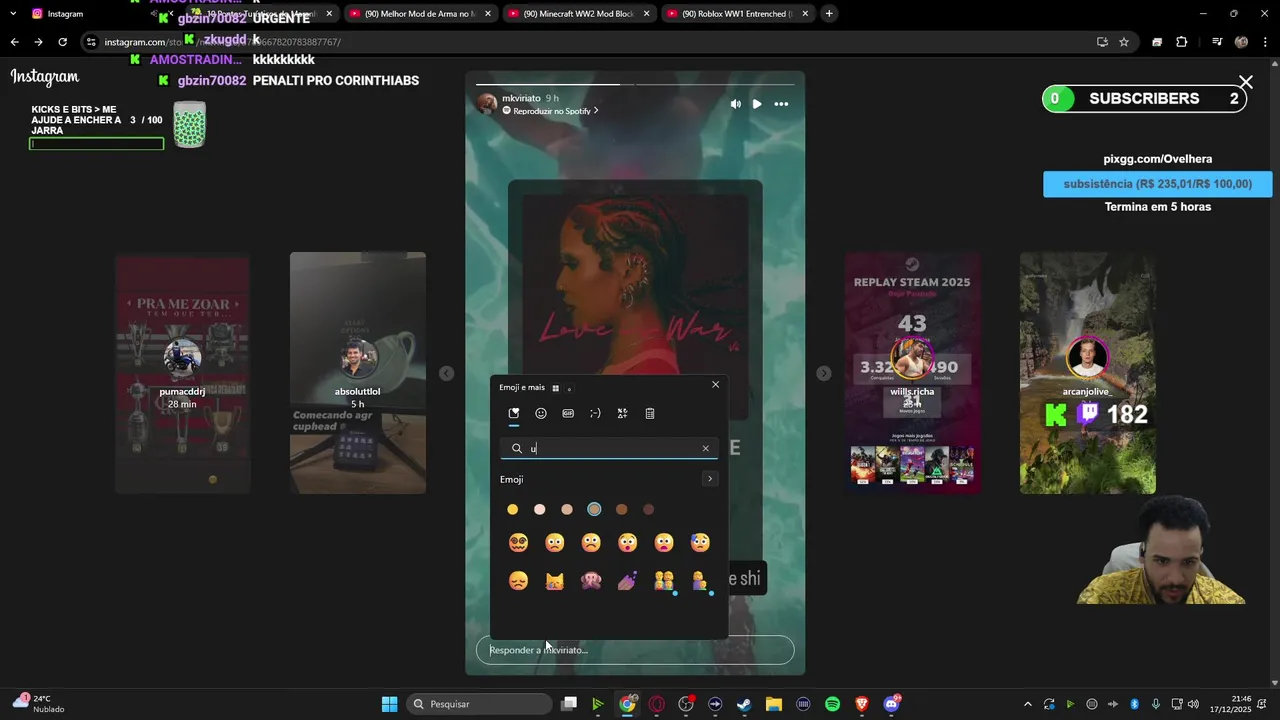Select the medium-light skin tone
Screen dimensions: 1280x720
567,509
